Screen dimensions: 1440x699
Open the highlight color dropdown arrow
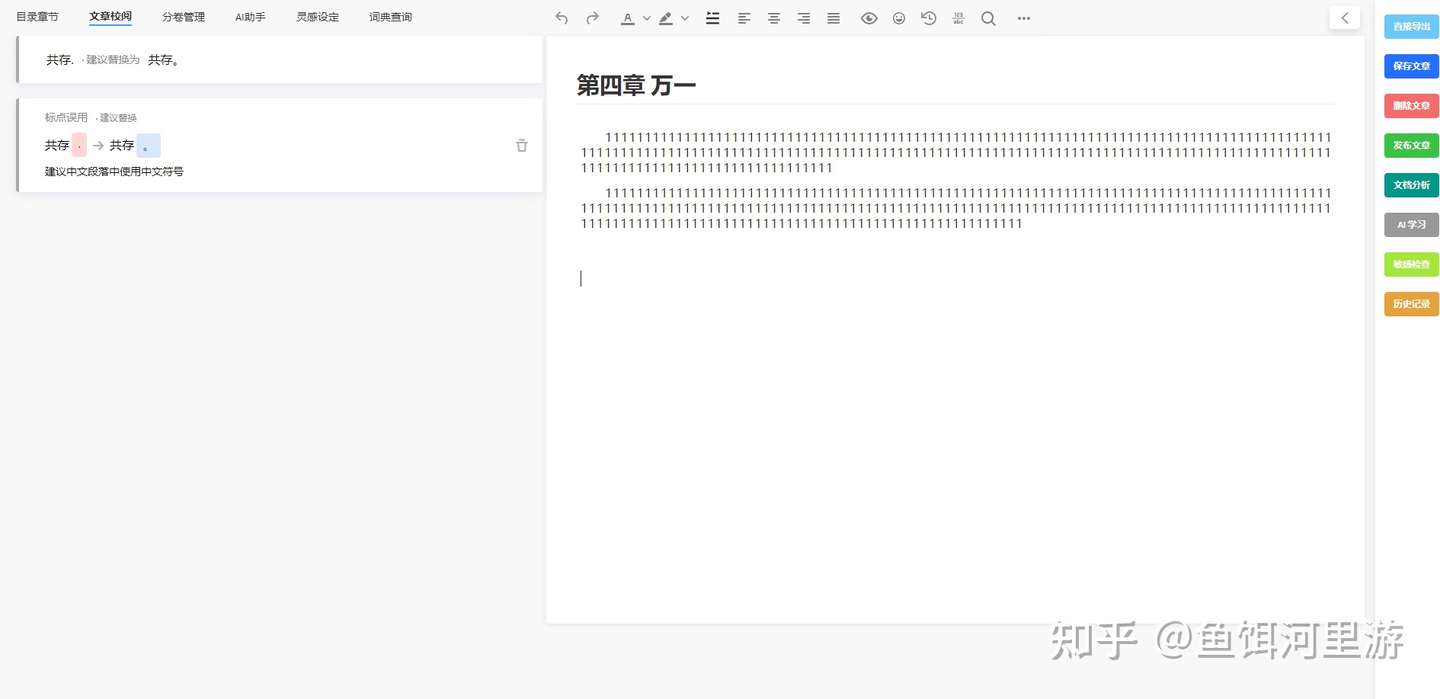(685, 18)
